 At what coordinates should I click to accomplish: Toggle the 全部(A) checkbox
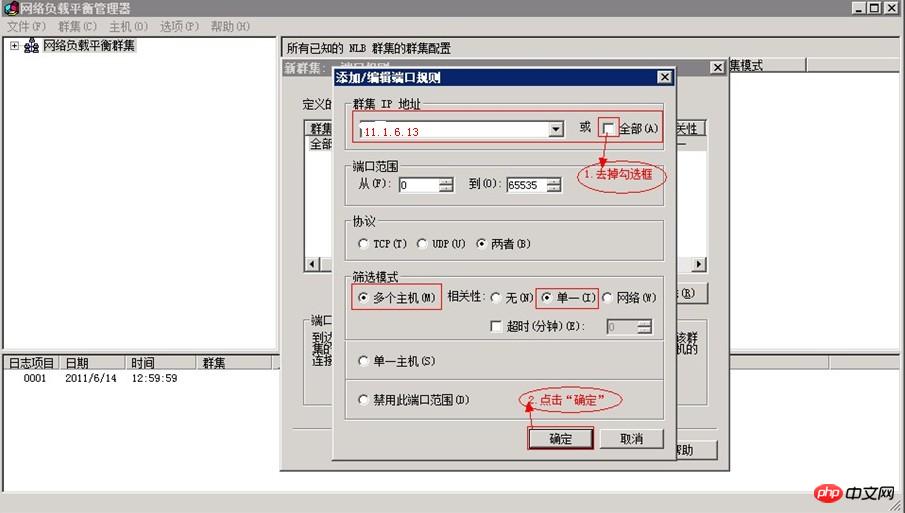click(x=608, y=129)
